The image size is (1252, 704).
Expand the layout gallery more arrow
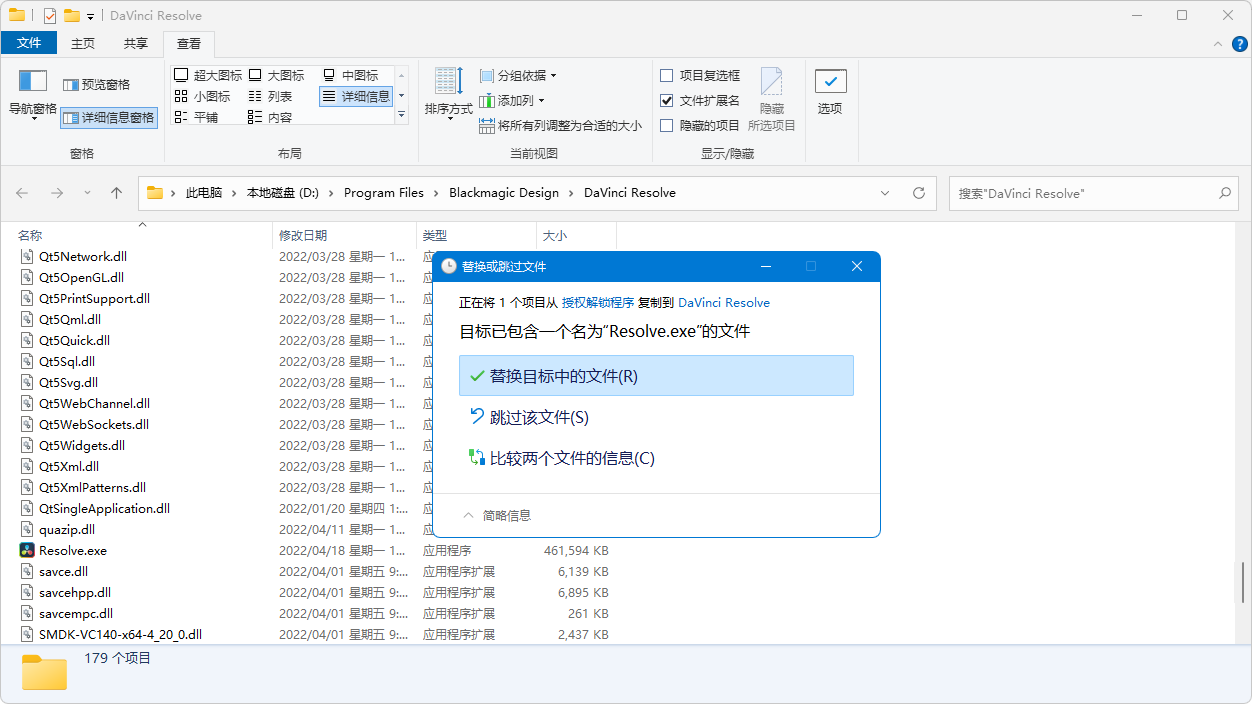pos(402,116)
